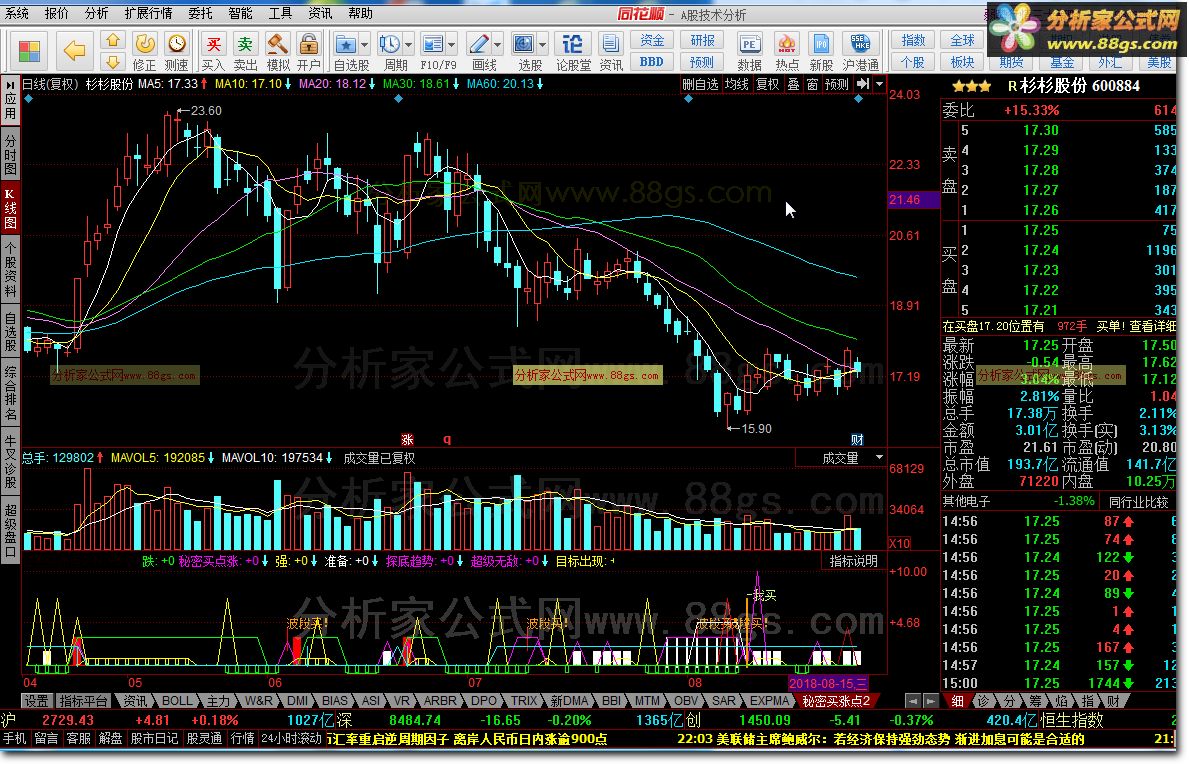Click the yellow down arrow icon
This screenshot has width=1189, height=764.
pyautogui.click(x=113, y=61)
